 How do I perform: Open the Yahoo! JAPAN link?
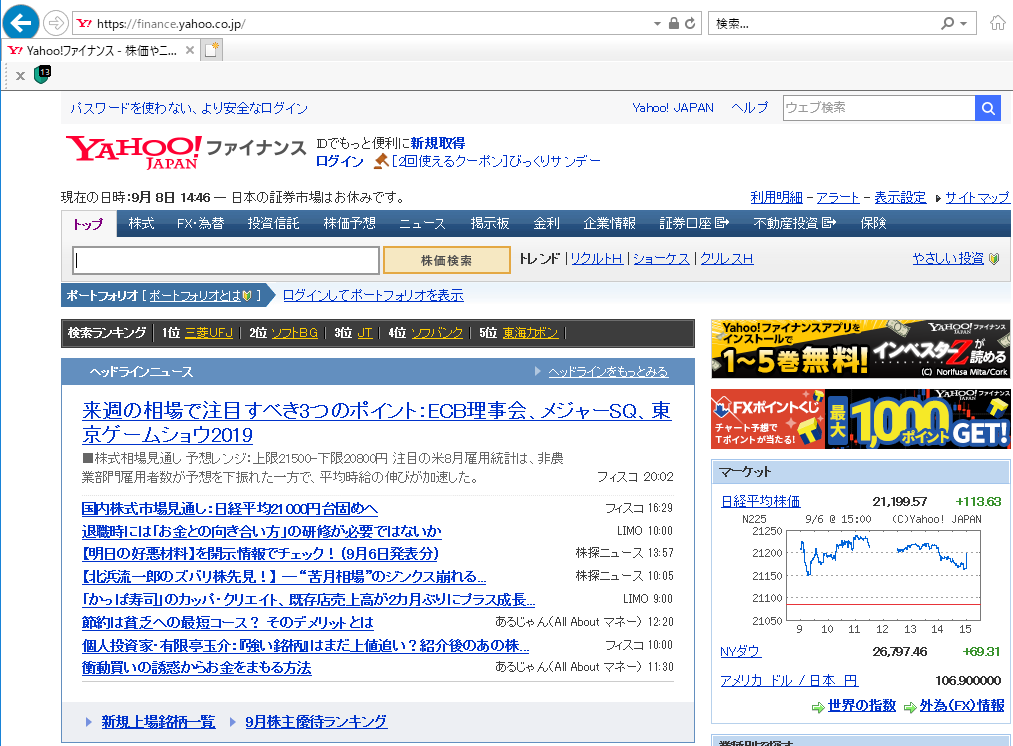tap(673, 108)
